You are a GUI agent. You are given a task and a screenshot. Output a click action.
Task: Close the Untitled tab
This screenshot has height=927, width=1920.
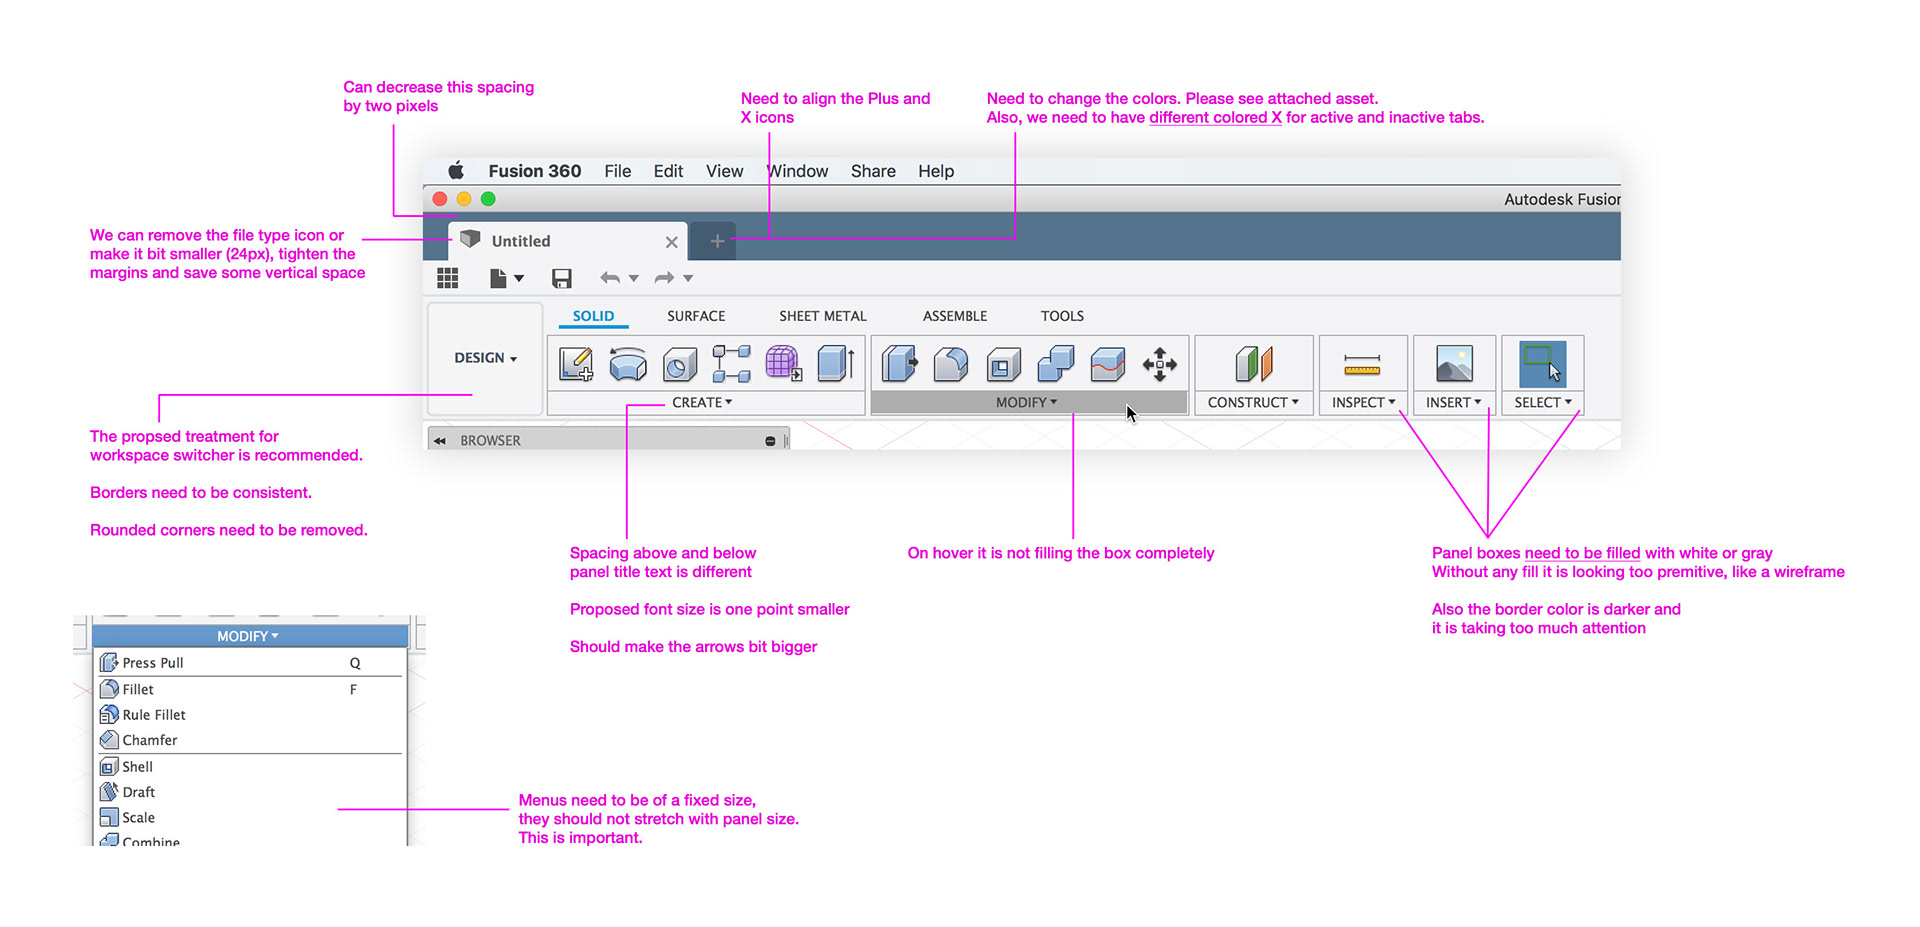click(x=672, y=242)
